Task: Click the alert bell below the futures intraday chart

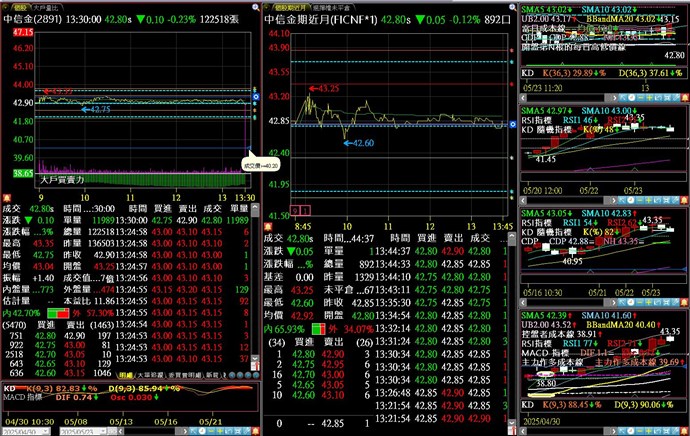Action: coord(268,227)
